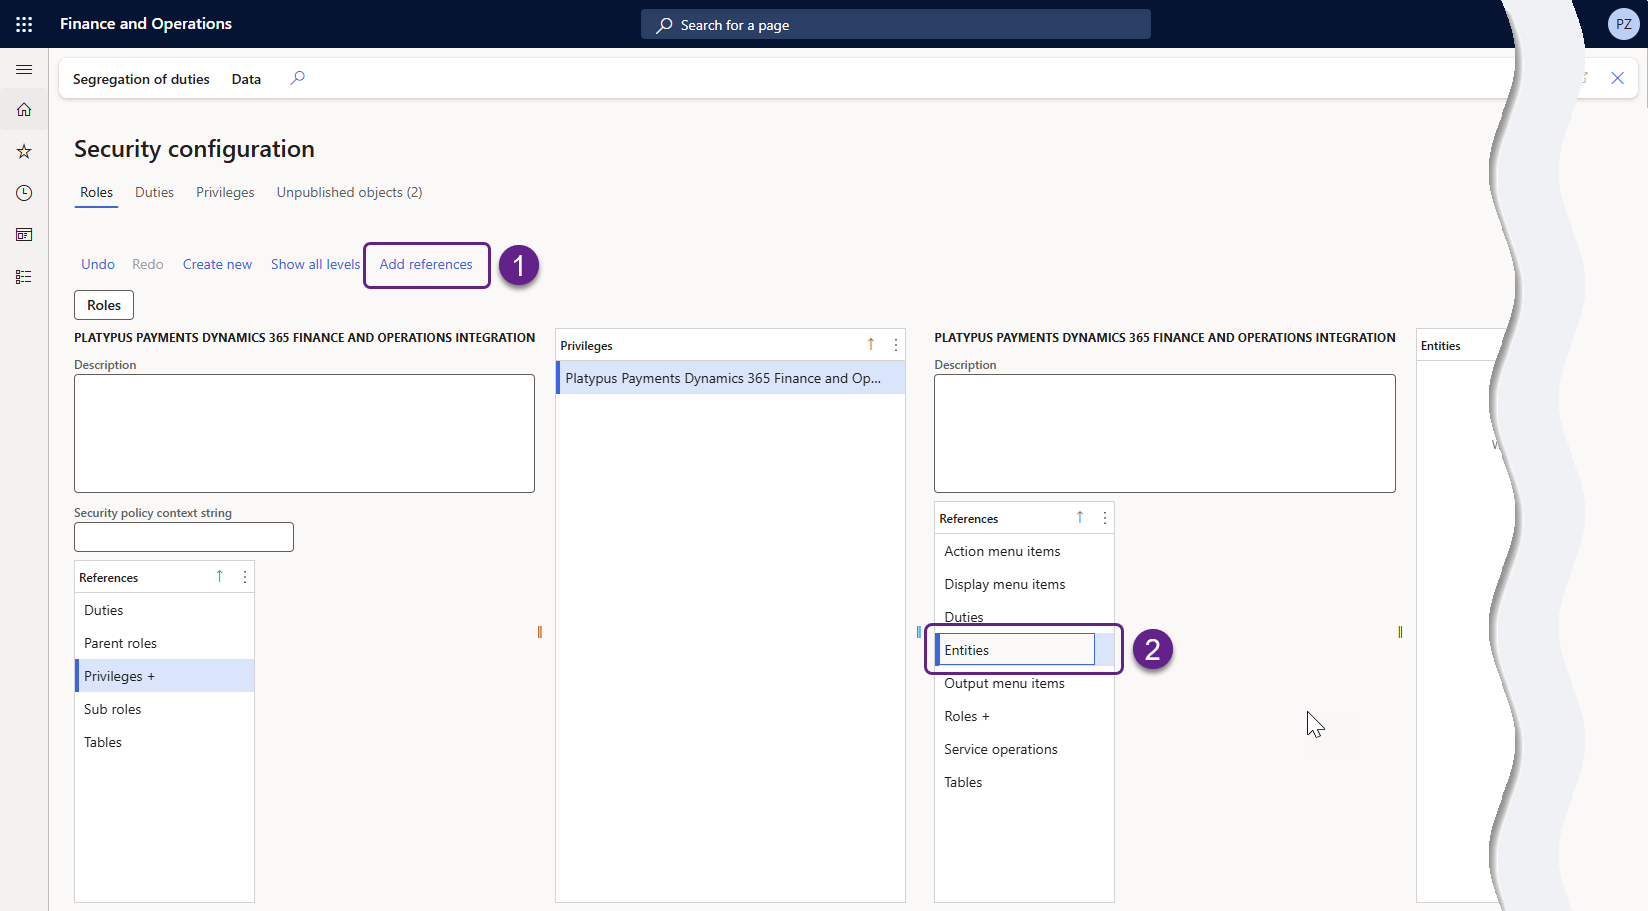Switch to Unpublished objects tab
This screenshot has width=1648, height=911.
[349, 192]
